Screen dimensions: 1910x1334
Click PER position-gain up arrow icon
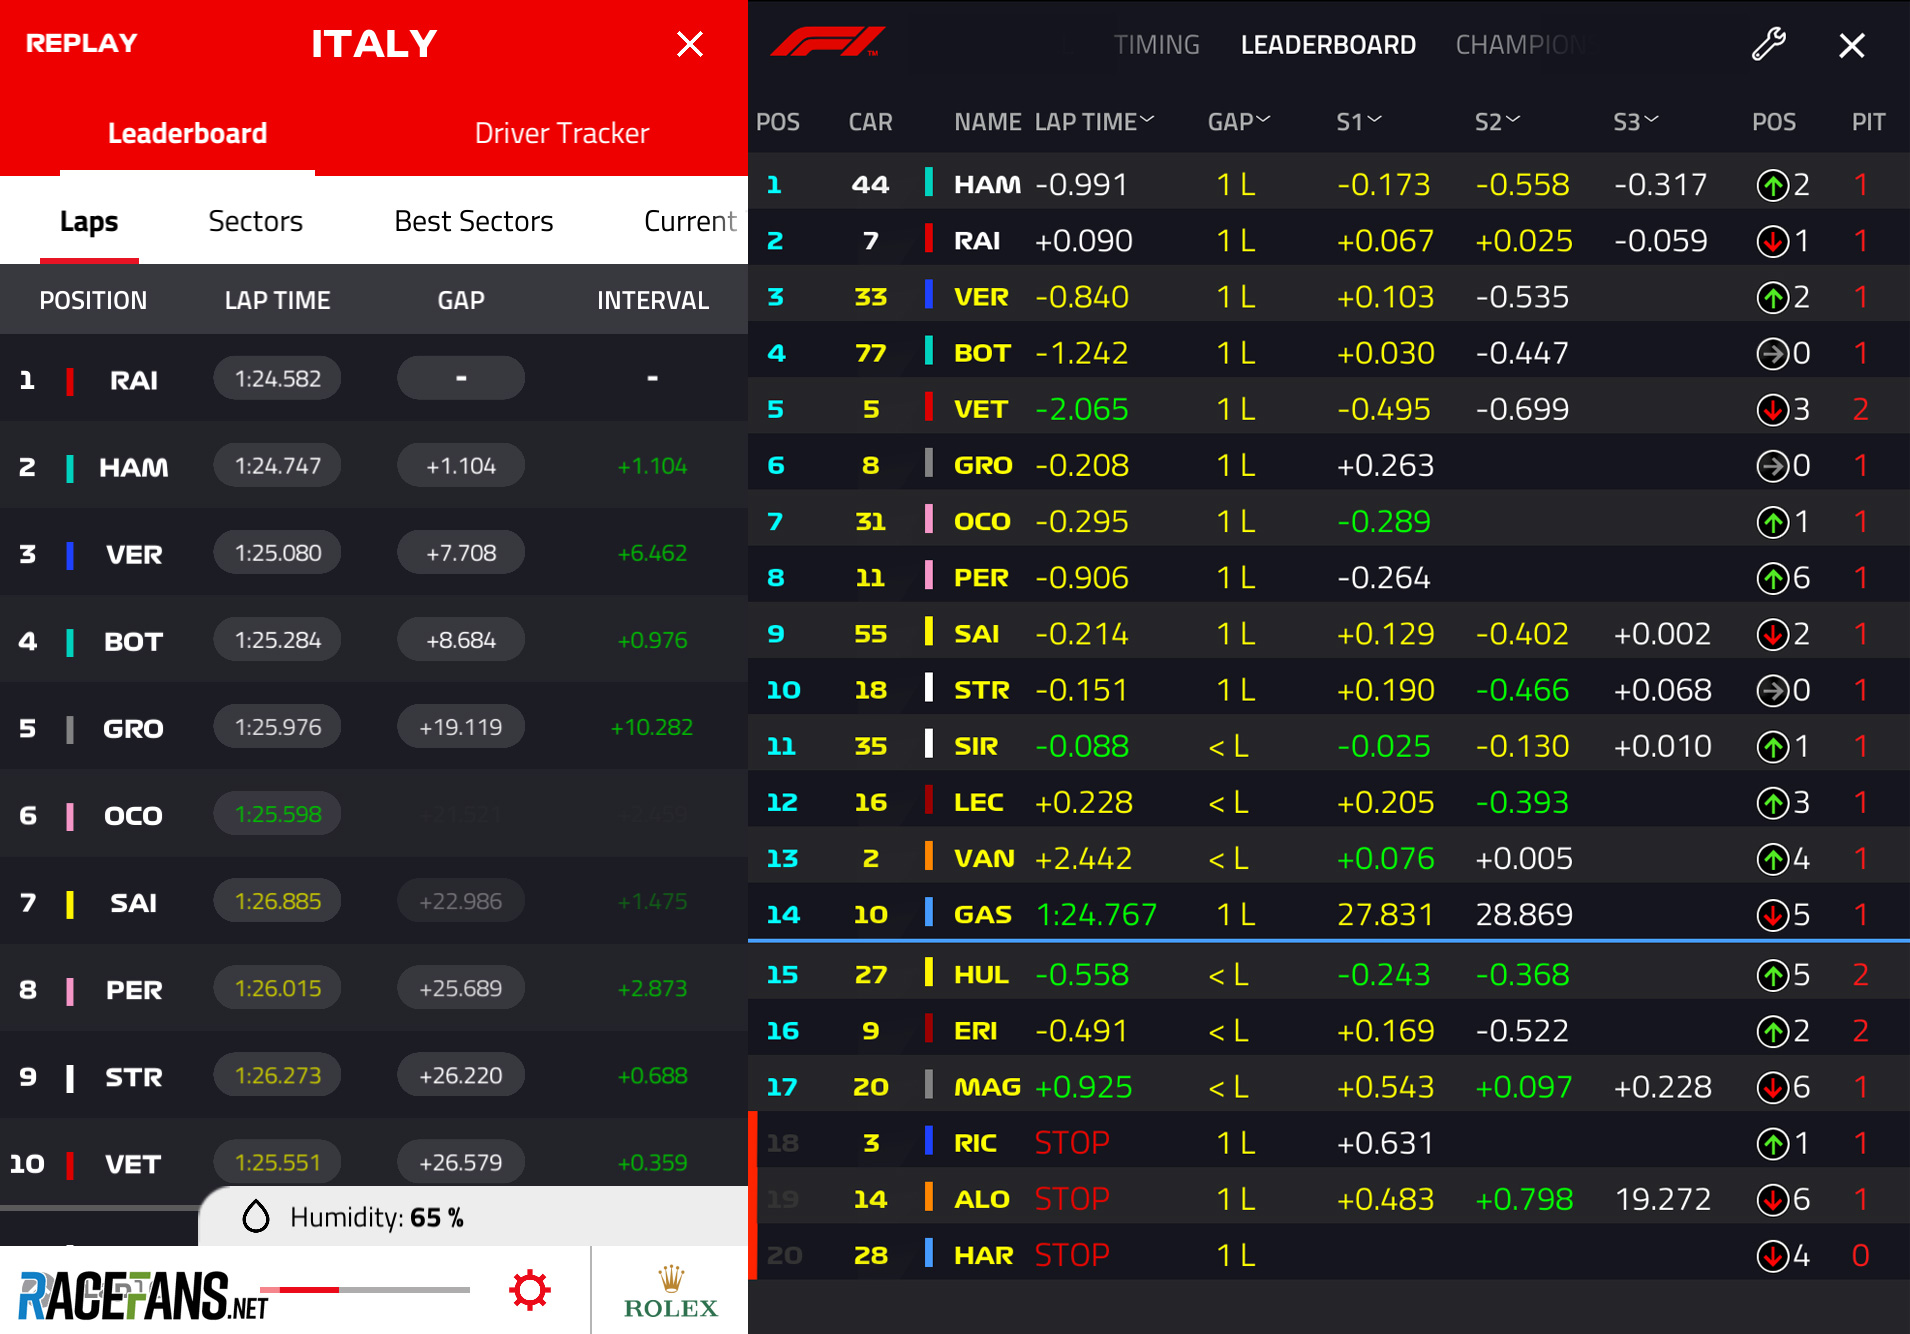click(1773, 578)
